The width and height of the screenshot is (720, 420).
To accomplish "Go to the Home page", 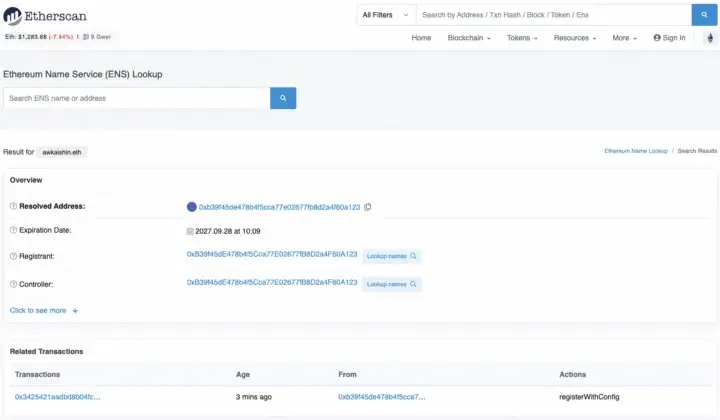I will [x=421, y=38].
